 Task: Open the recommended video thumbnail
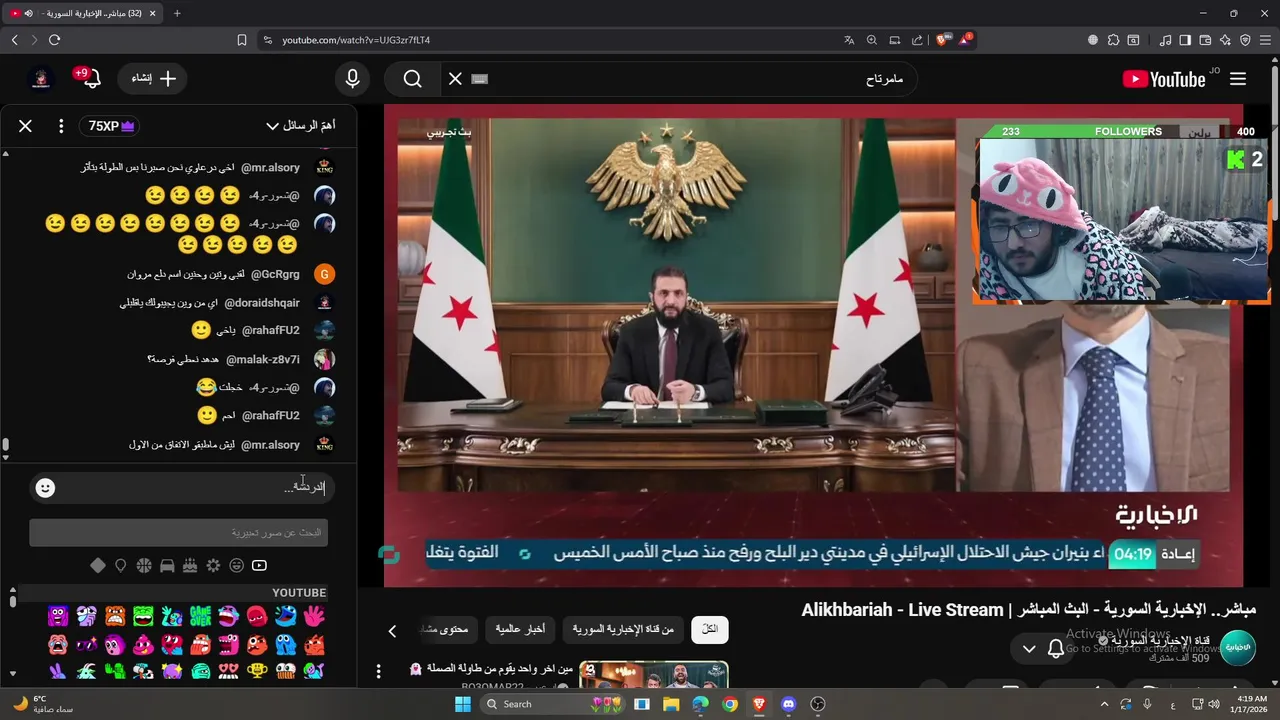click(x=654, y=675)
